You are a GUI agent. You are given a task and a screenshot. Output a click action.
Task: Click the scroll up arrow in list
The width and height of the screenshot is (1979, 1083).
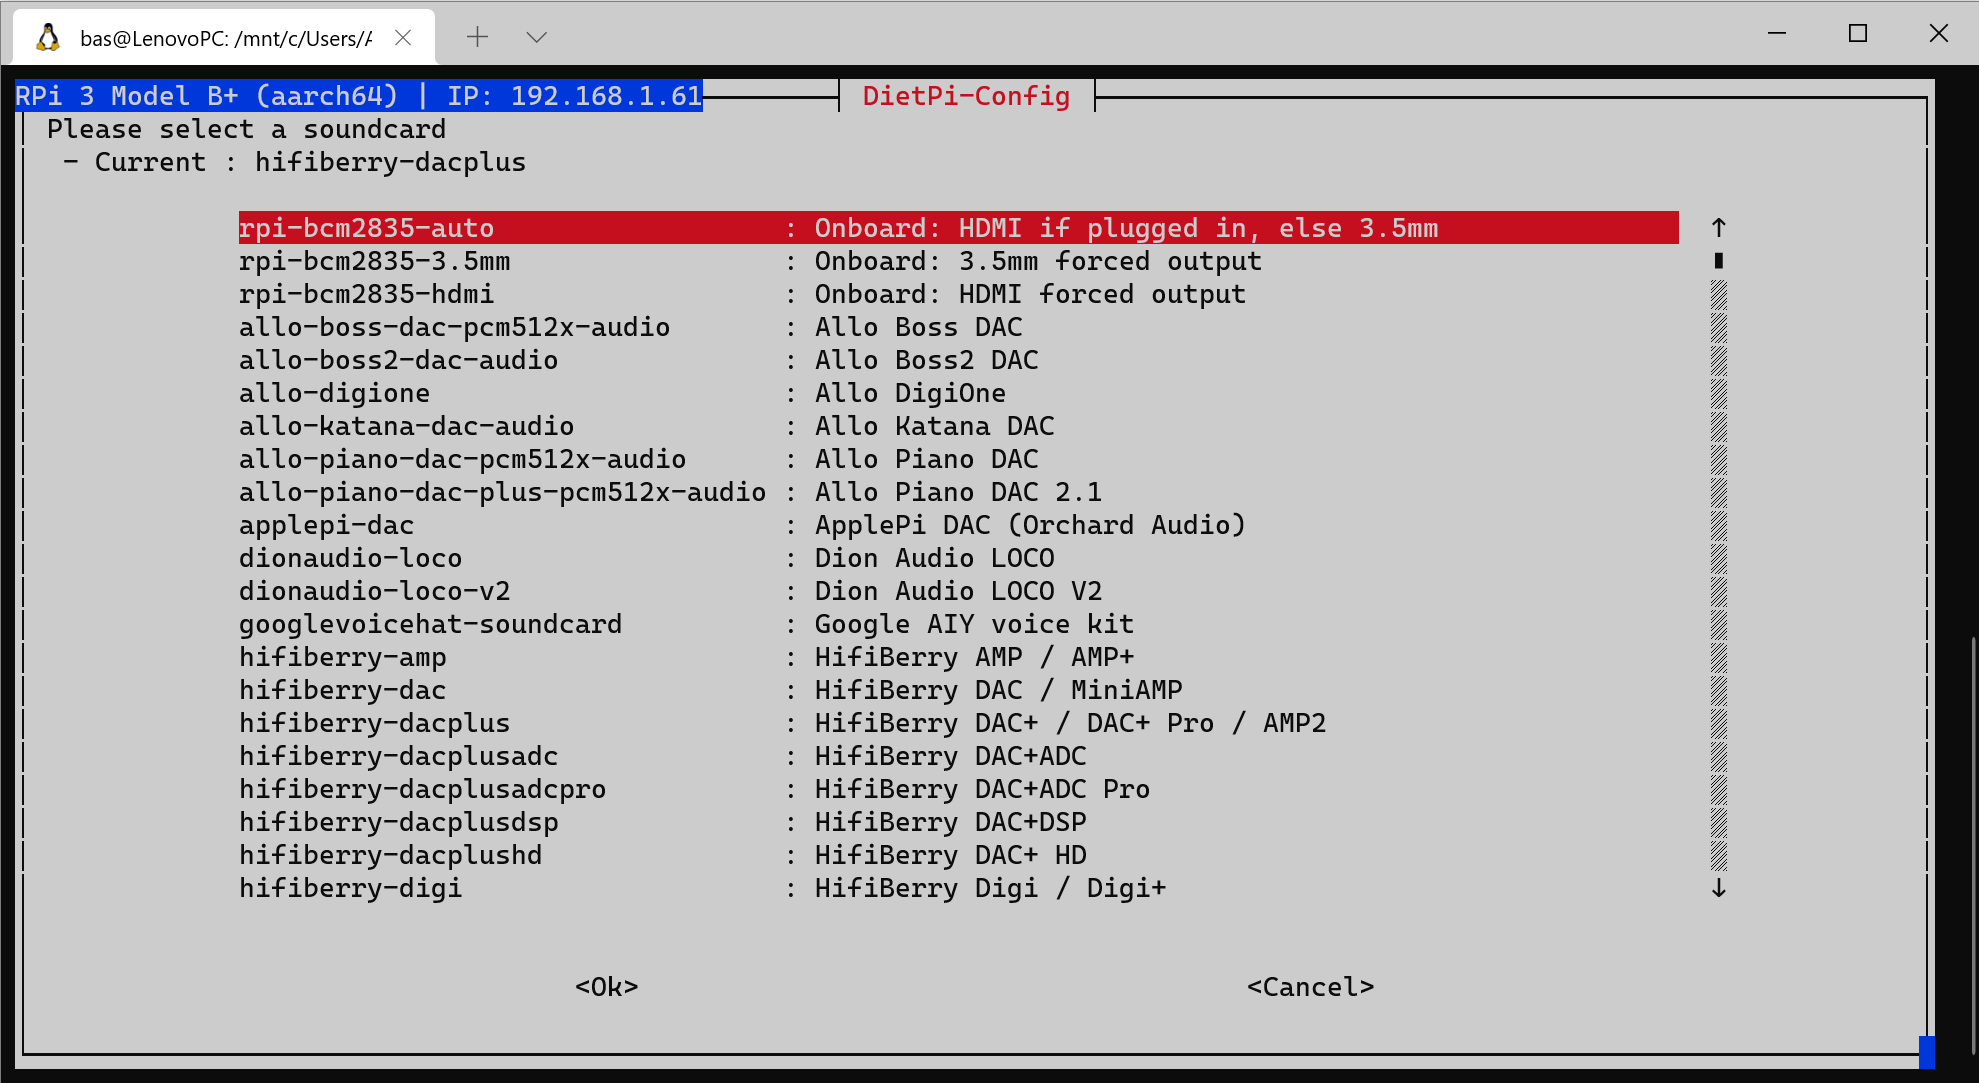[x=1718, y=228]
